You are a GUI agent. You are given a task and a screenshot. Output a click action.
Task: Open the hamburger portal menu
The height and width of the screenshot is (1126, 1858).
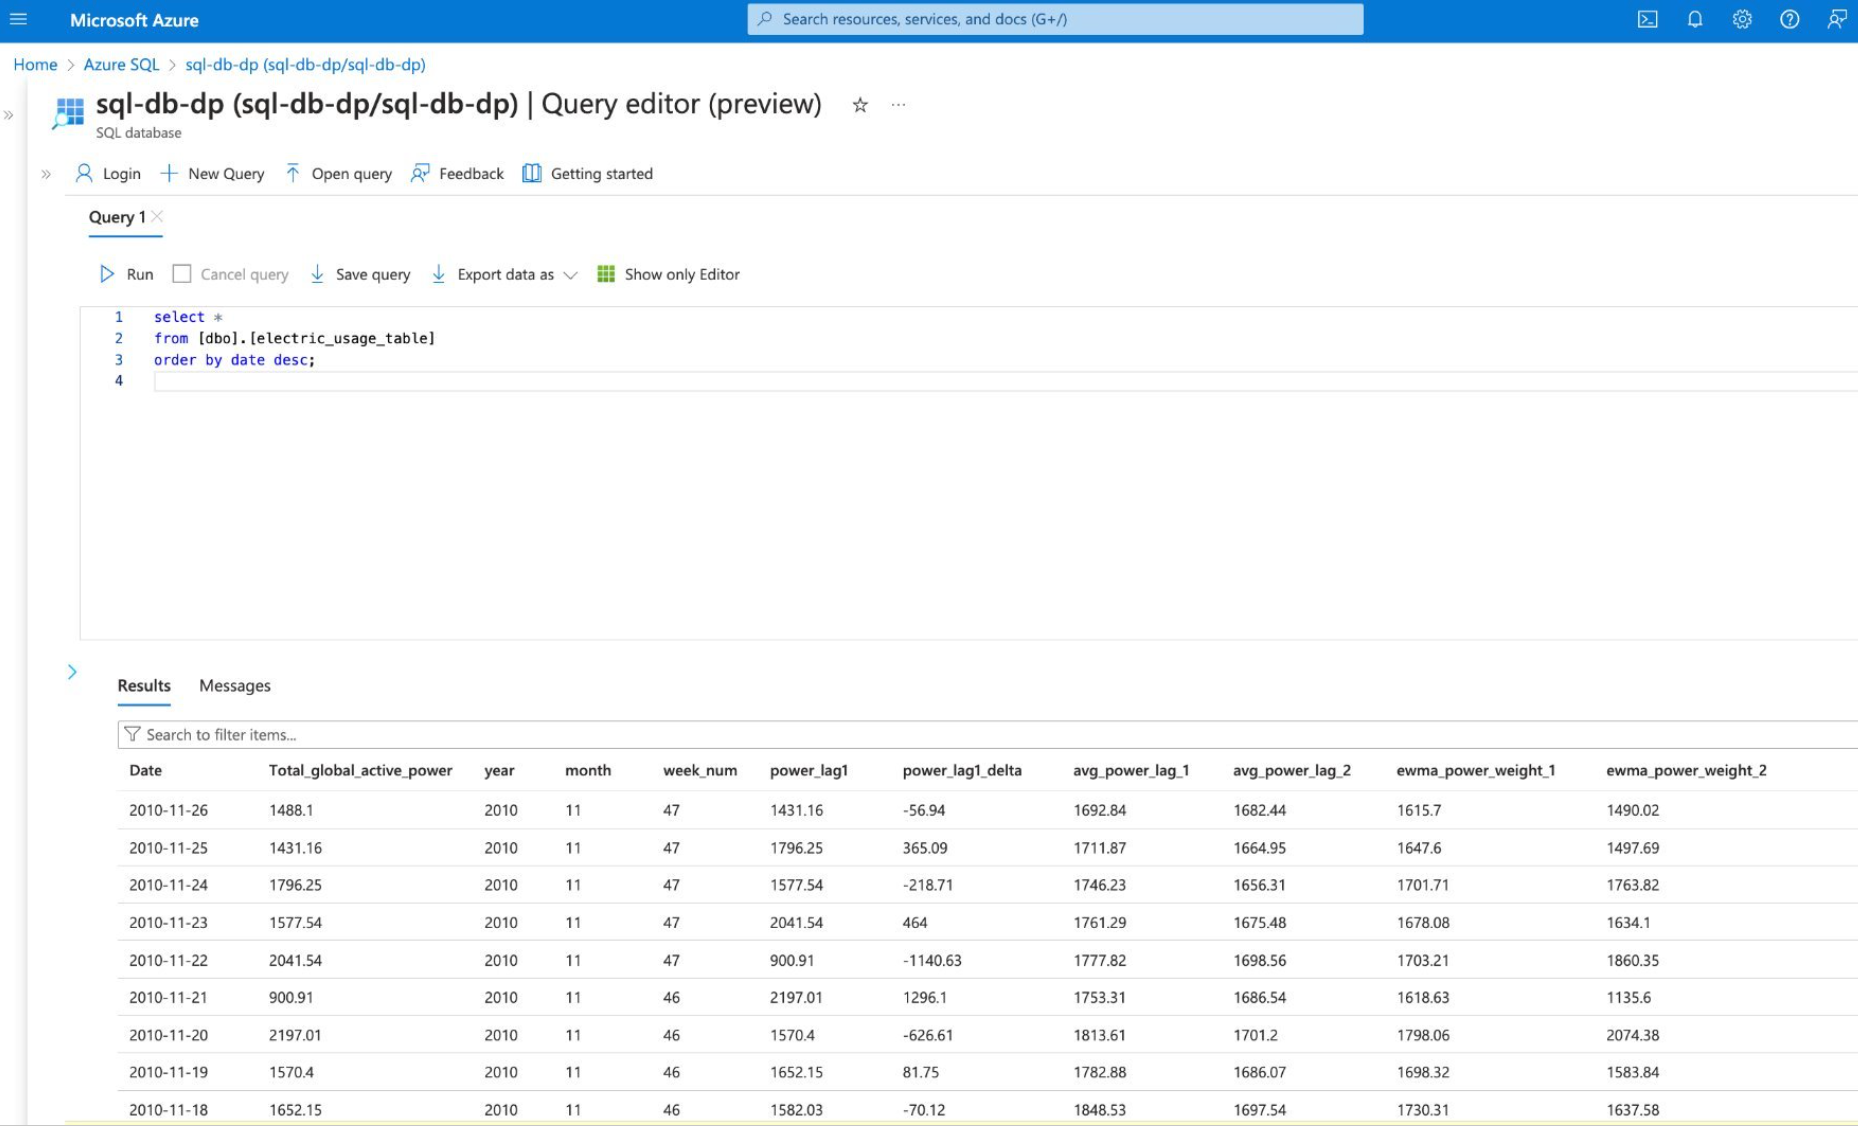18,20
